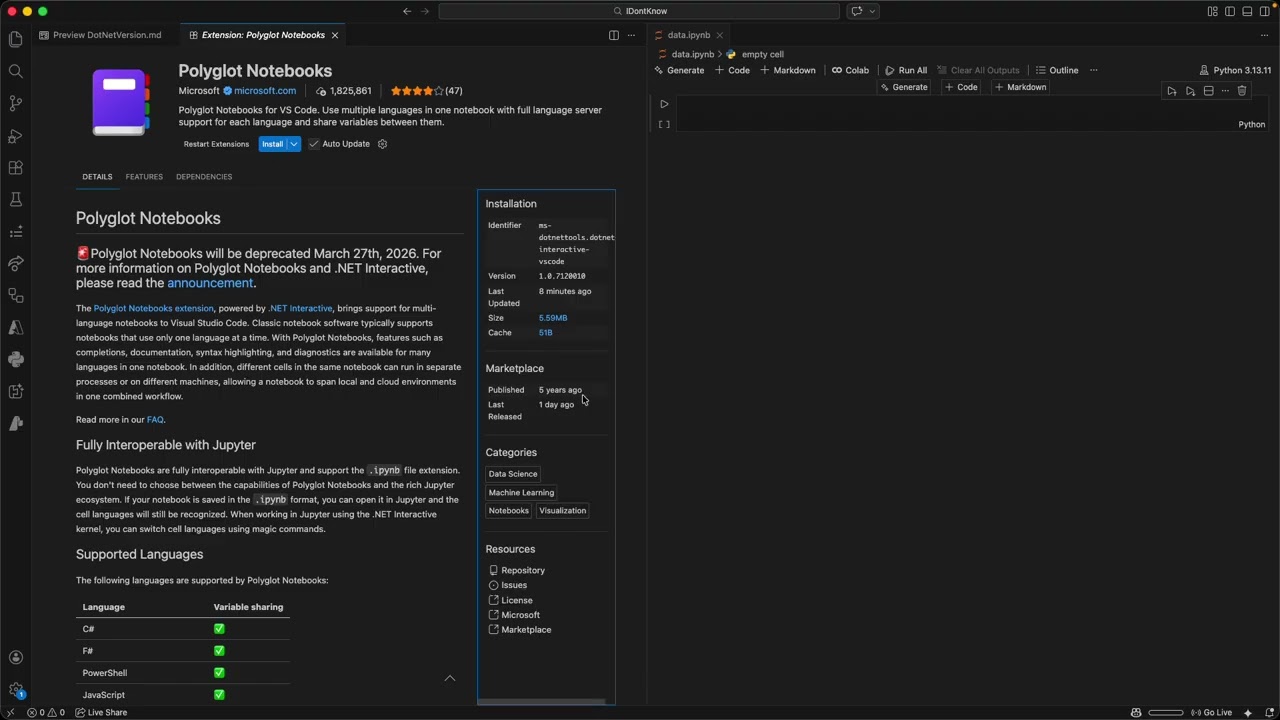1280x720 pixels.
Task: Open the Copilot chat dropdown in title bar
Action: point(873,11)
